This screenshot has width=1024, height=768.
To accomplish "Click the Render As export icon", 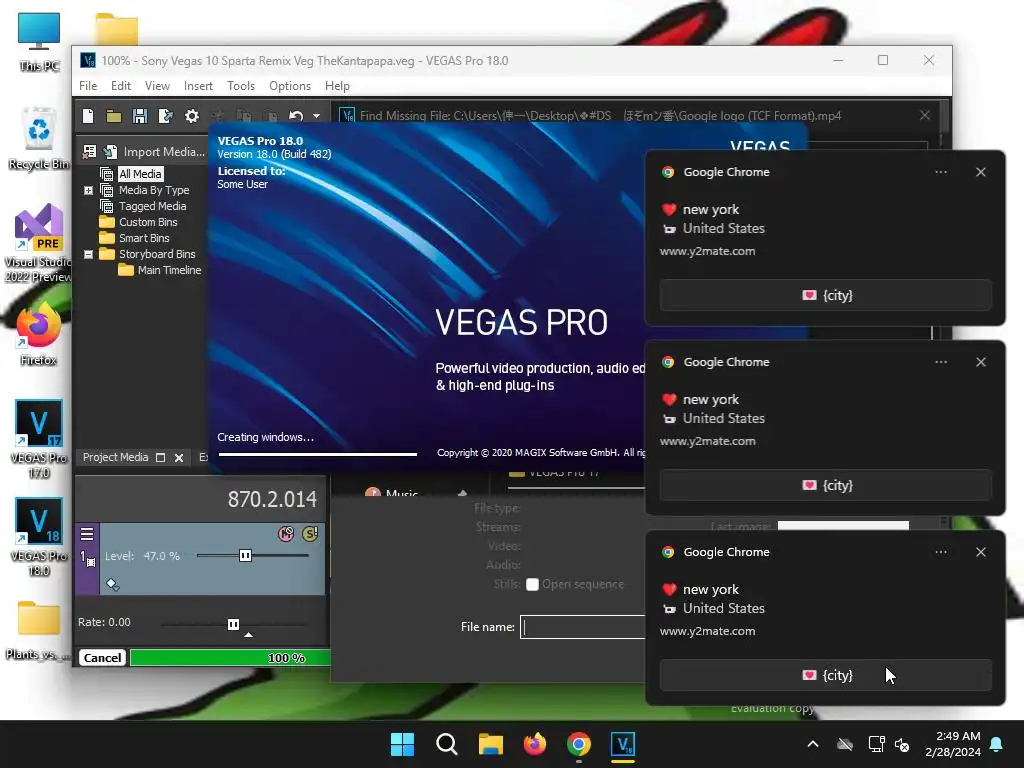I will pyautogui.click(x=166, y=116).
